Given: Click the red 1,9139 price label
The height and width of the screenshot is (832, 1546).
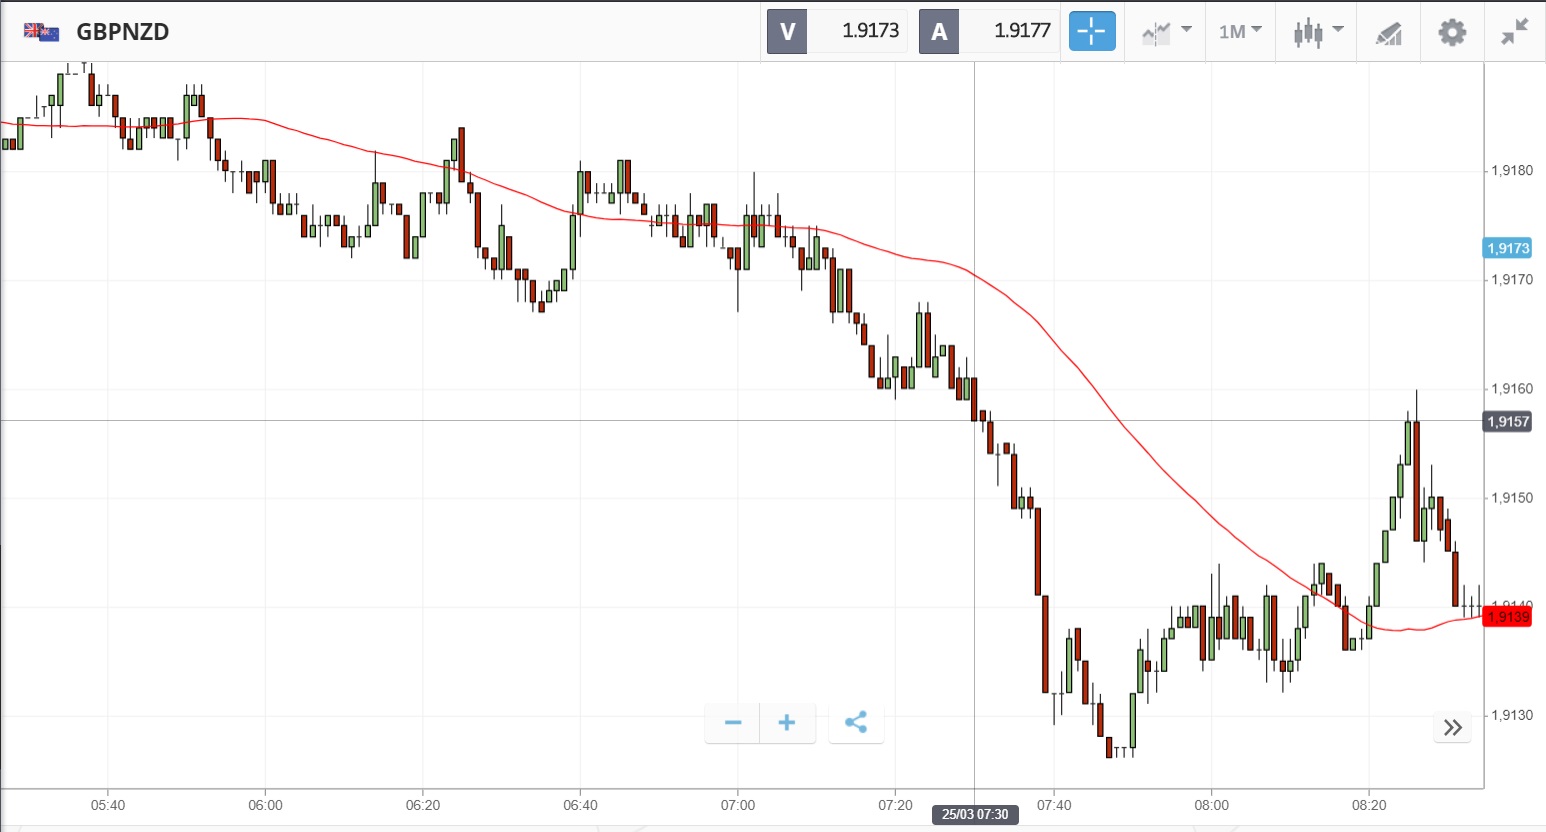Looking at the screenshot, I should click(x=1507, y=616).
